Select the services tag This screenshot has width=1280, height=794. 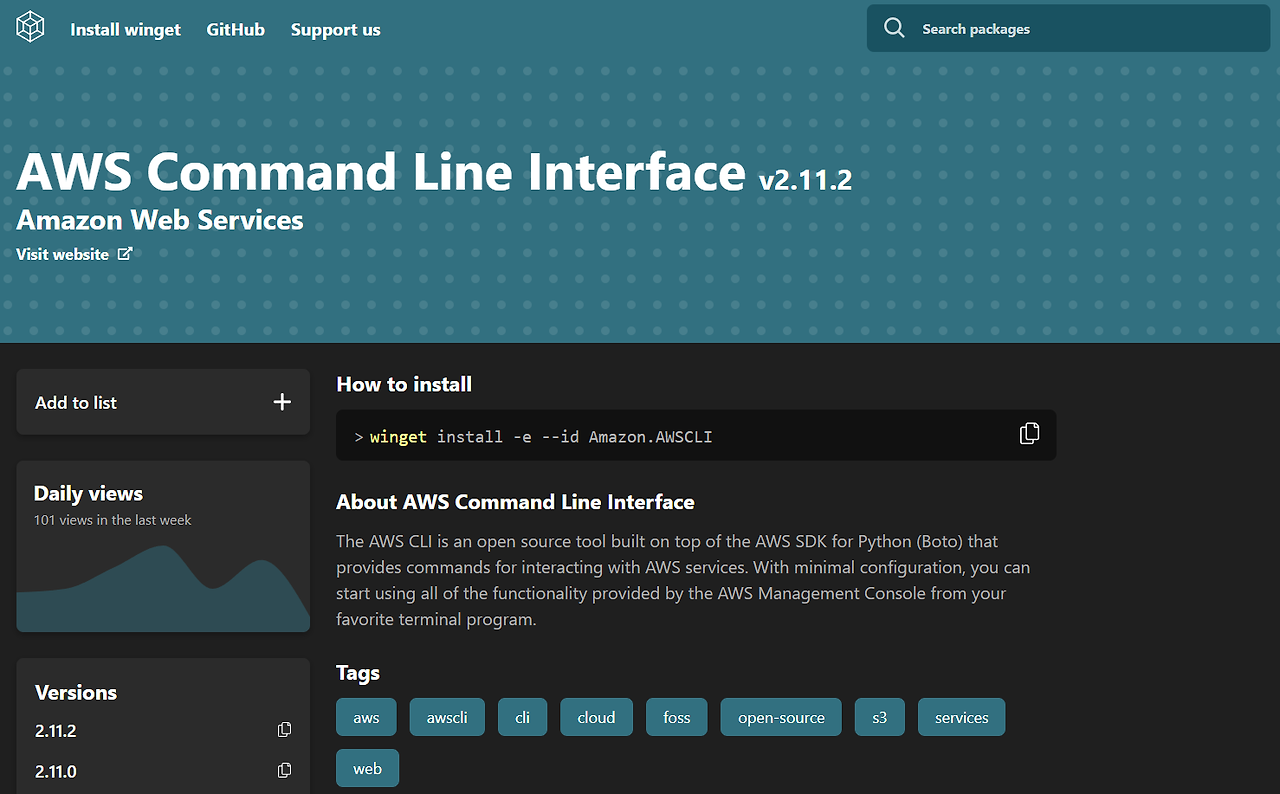[962, 717]
